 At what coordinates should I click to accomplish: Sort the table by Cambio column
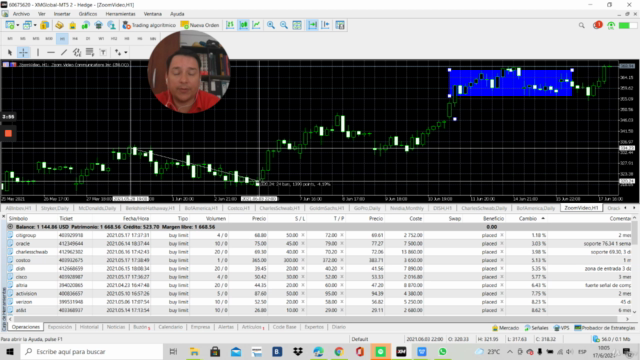click(x=528, y=219)
